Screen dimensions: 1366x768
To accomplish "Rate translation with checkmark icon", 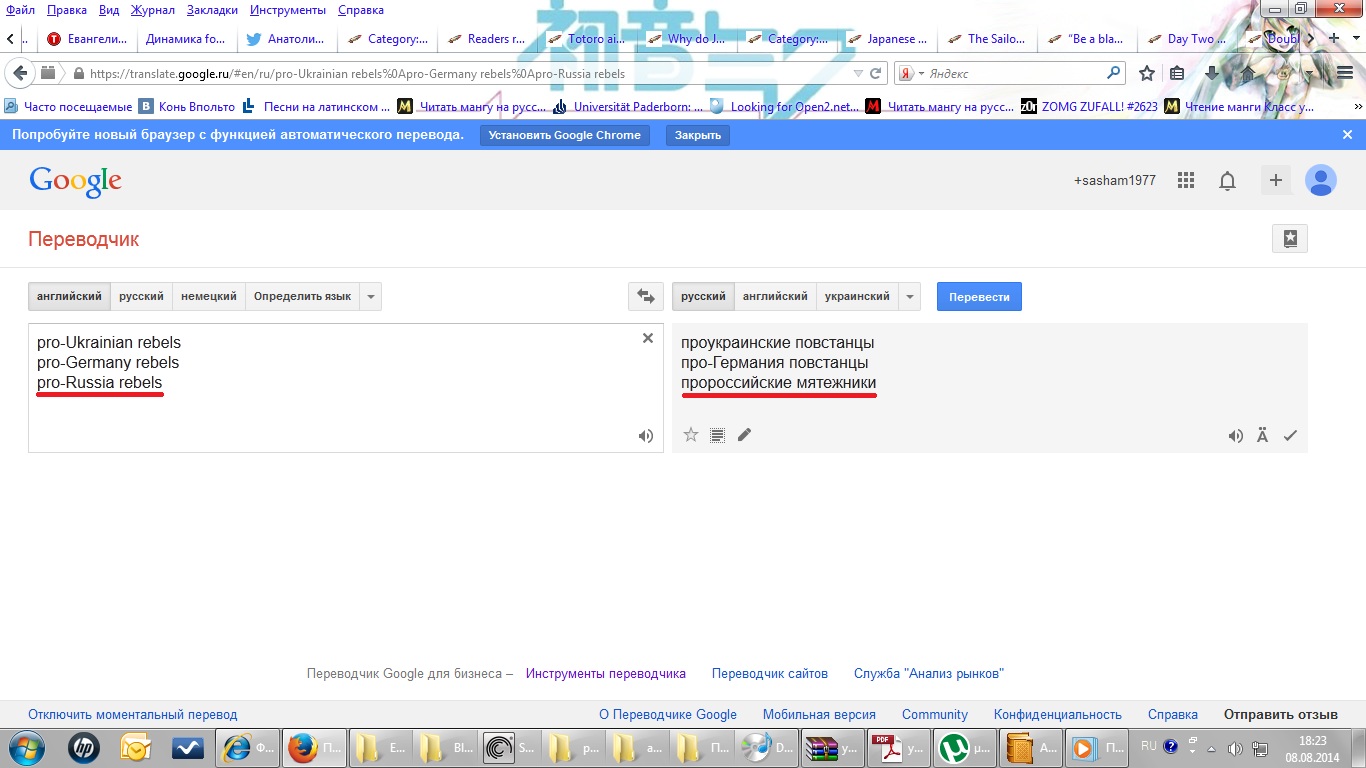I will (x=1290, y=436).
